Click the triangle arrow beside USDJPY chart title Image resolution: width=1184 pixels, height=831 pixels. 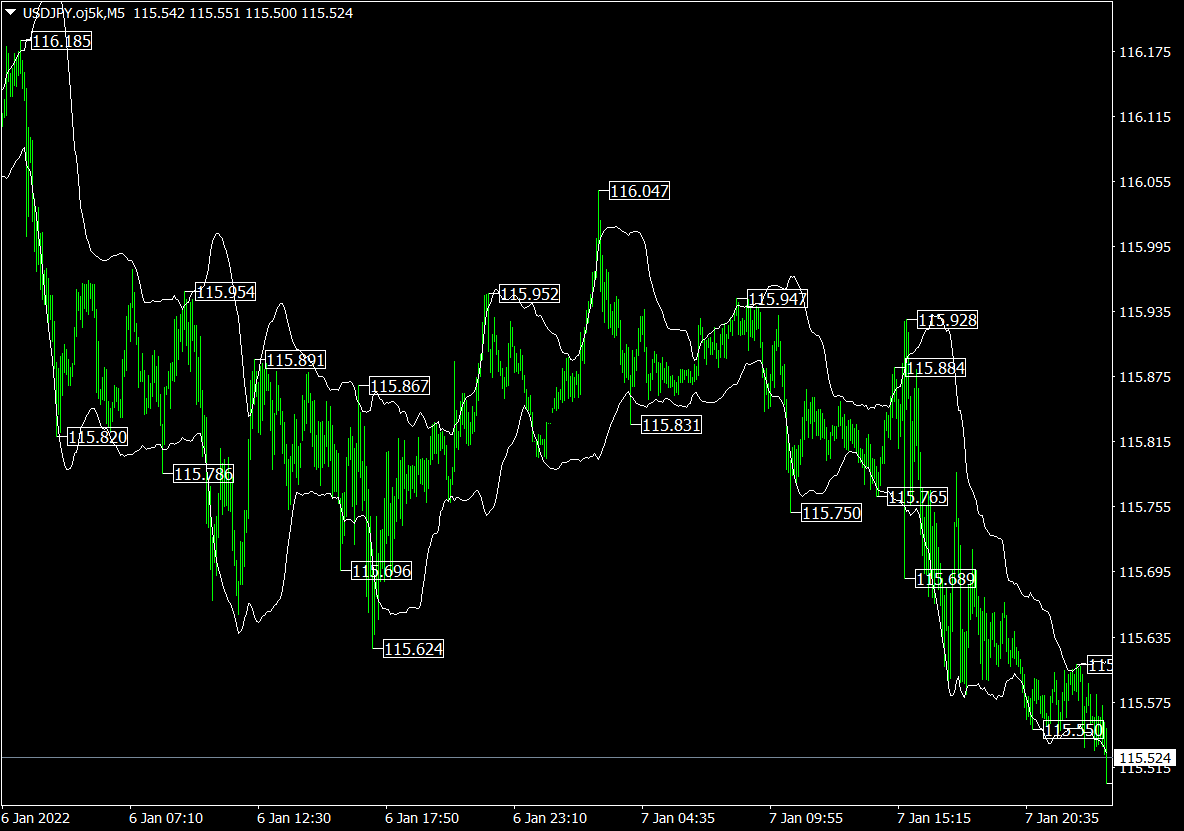pos(11,13)
